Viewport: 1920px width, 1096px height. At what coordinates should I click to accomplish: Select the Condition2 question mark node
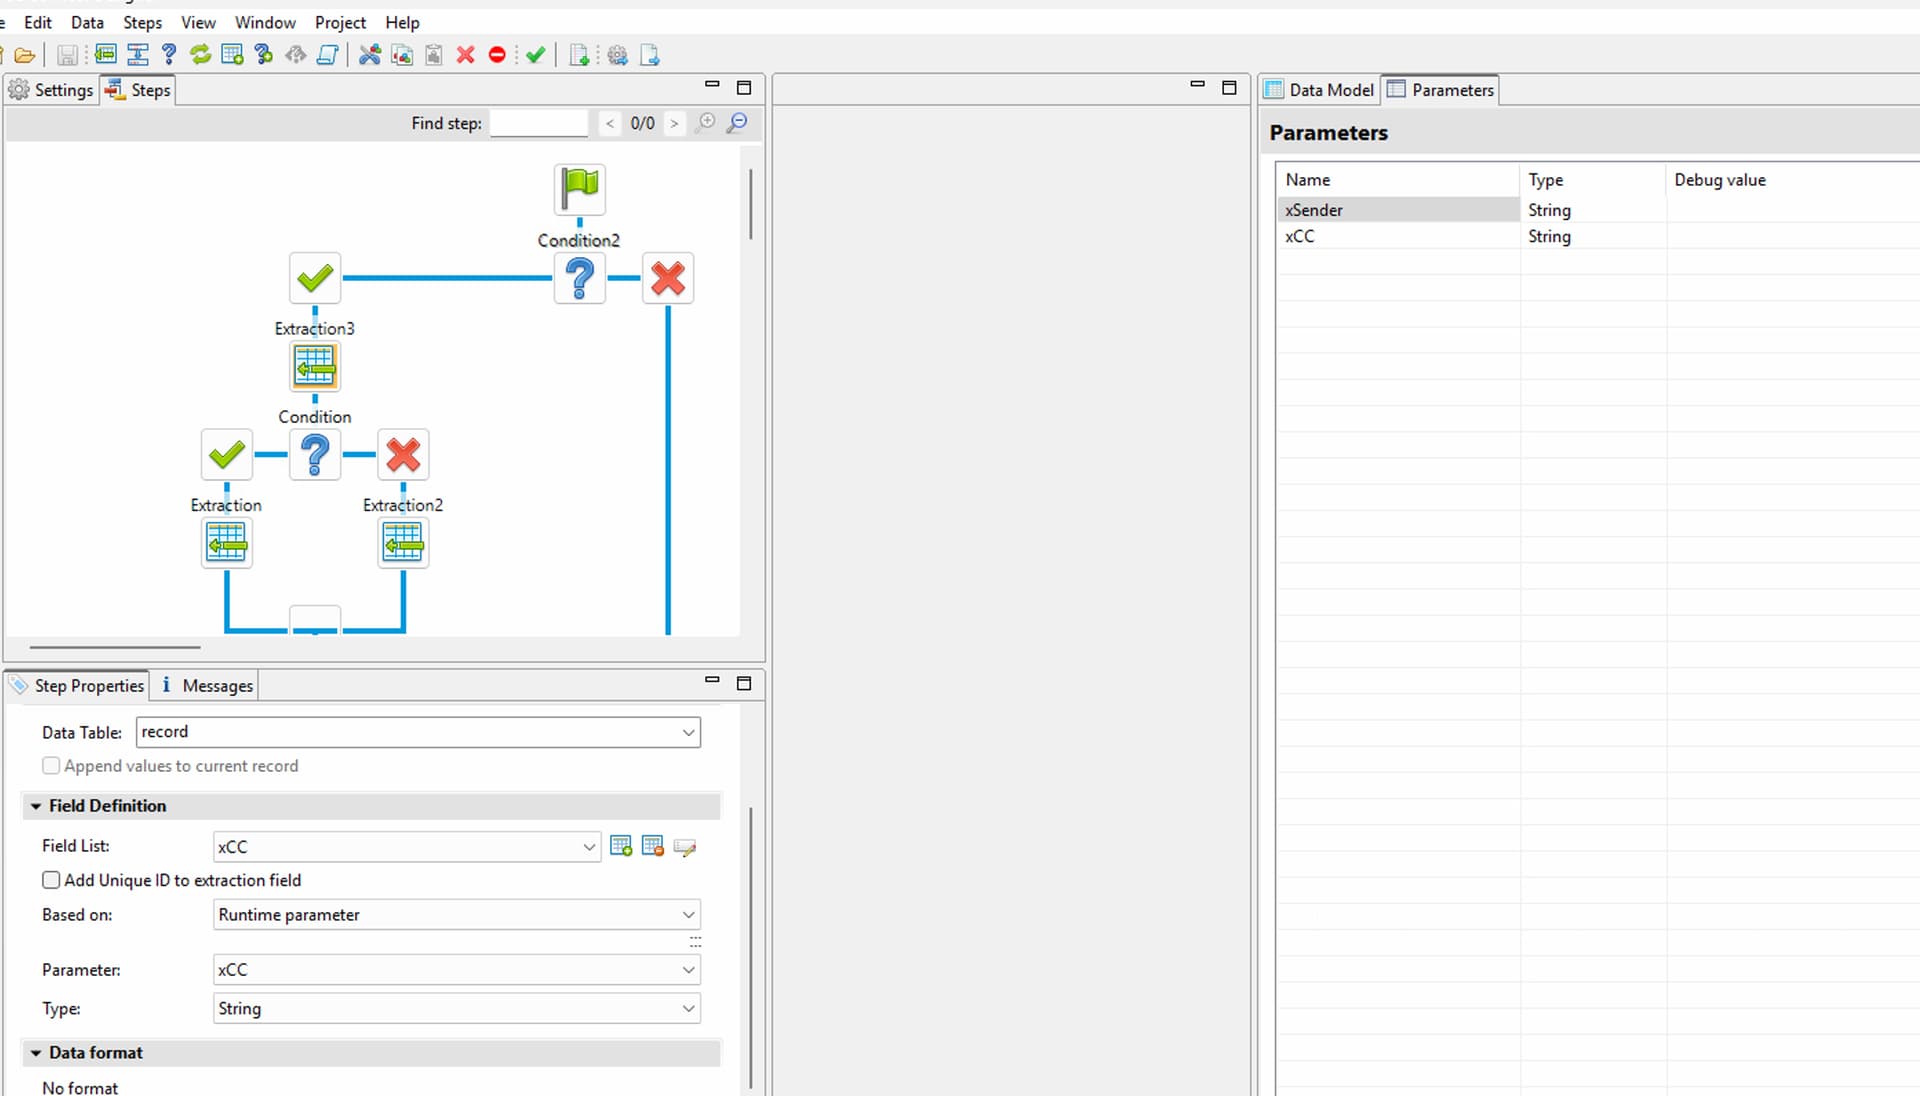[x=579, y=278]
